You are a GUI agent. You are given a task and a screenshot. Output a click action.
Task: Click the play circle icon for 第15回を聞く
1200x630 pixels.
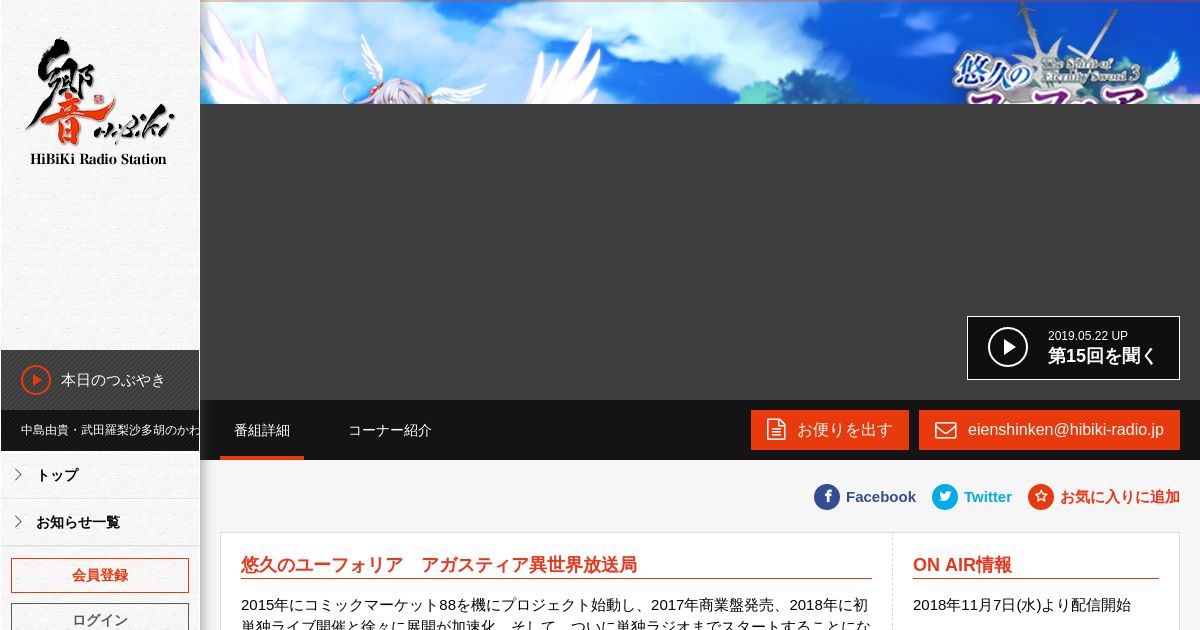coord(1008,347)
